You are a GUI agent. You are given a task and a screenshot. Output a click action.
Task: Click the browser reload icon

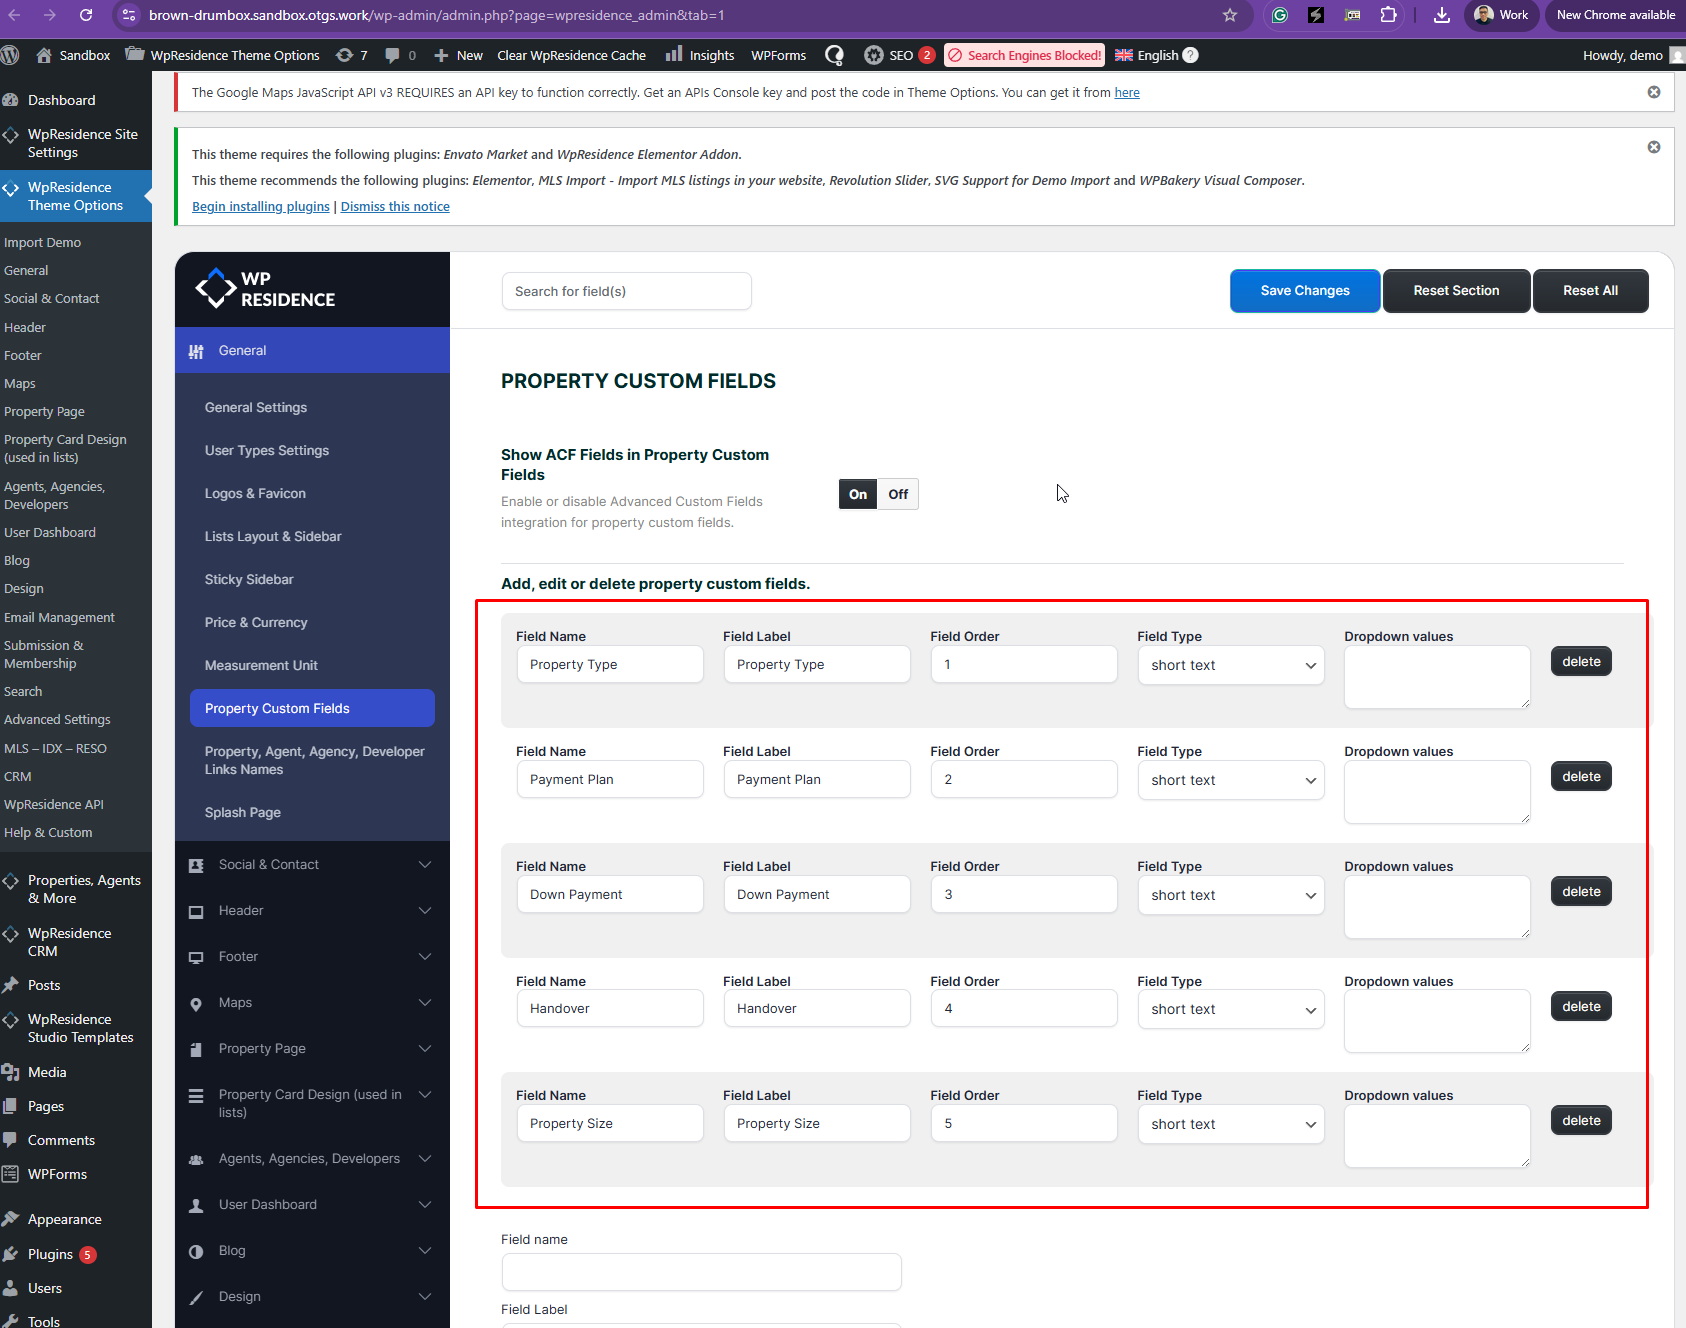point(86,15)
